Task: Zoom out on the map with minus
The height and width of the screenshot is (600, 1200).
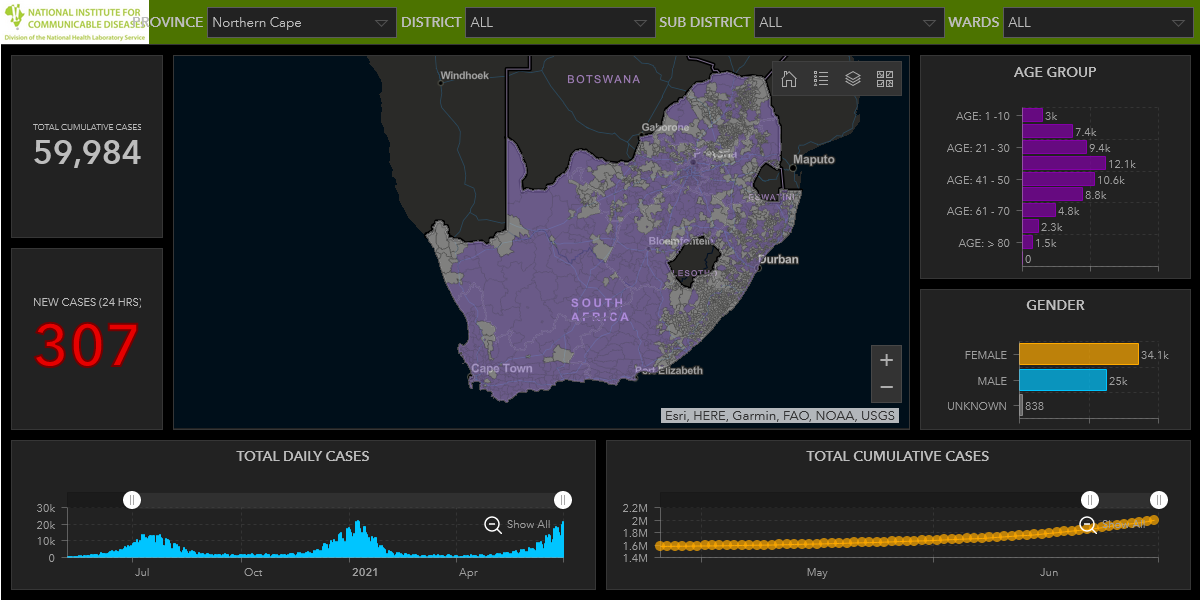Action: click(x=886, y=388)
